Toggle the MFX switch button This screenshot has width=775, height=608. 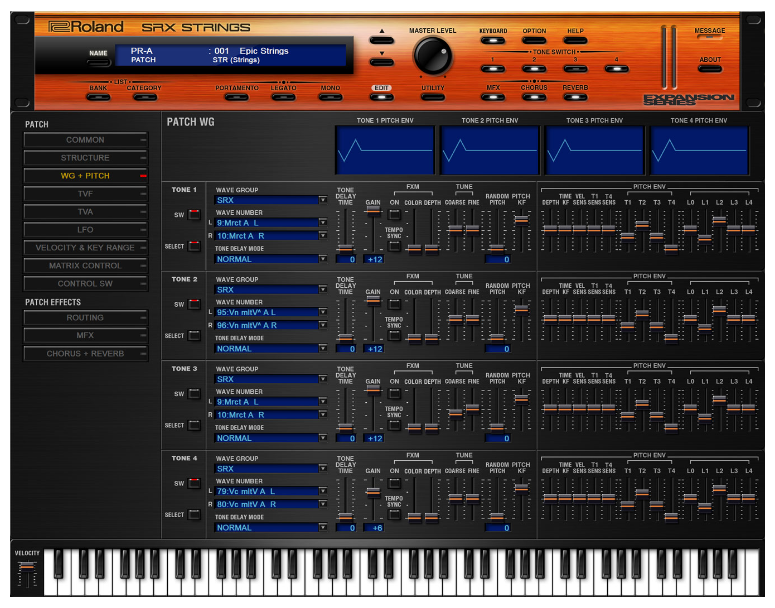coord(492,97)
